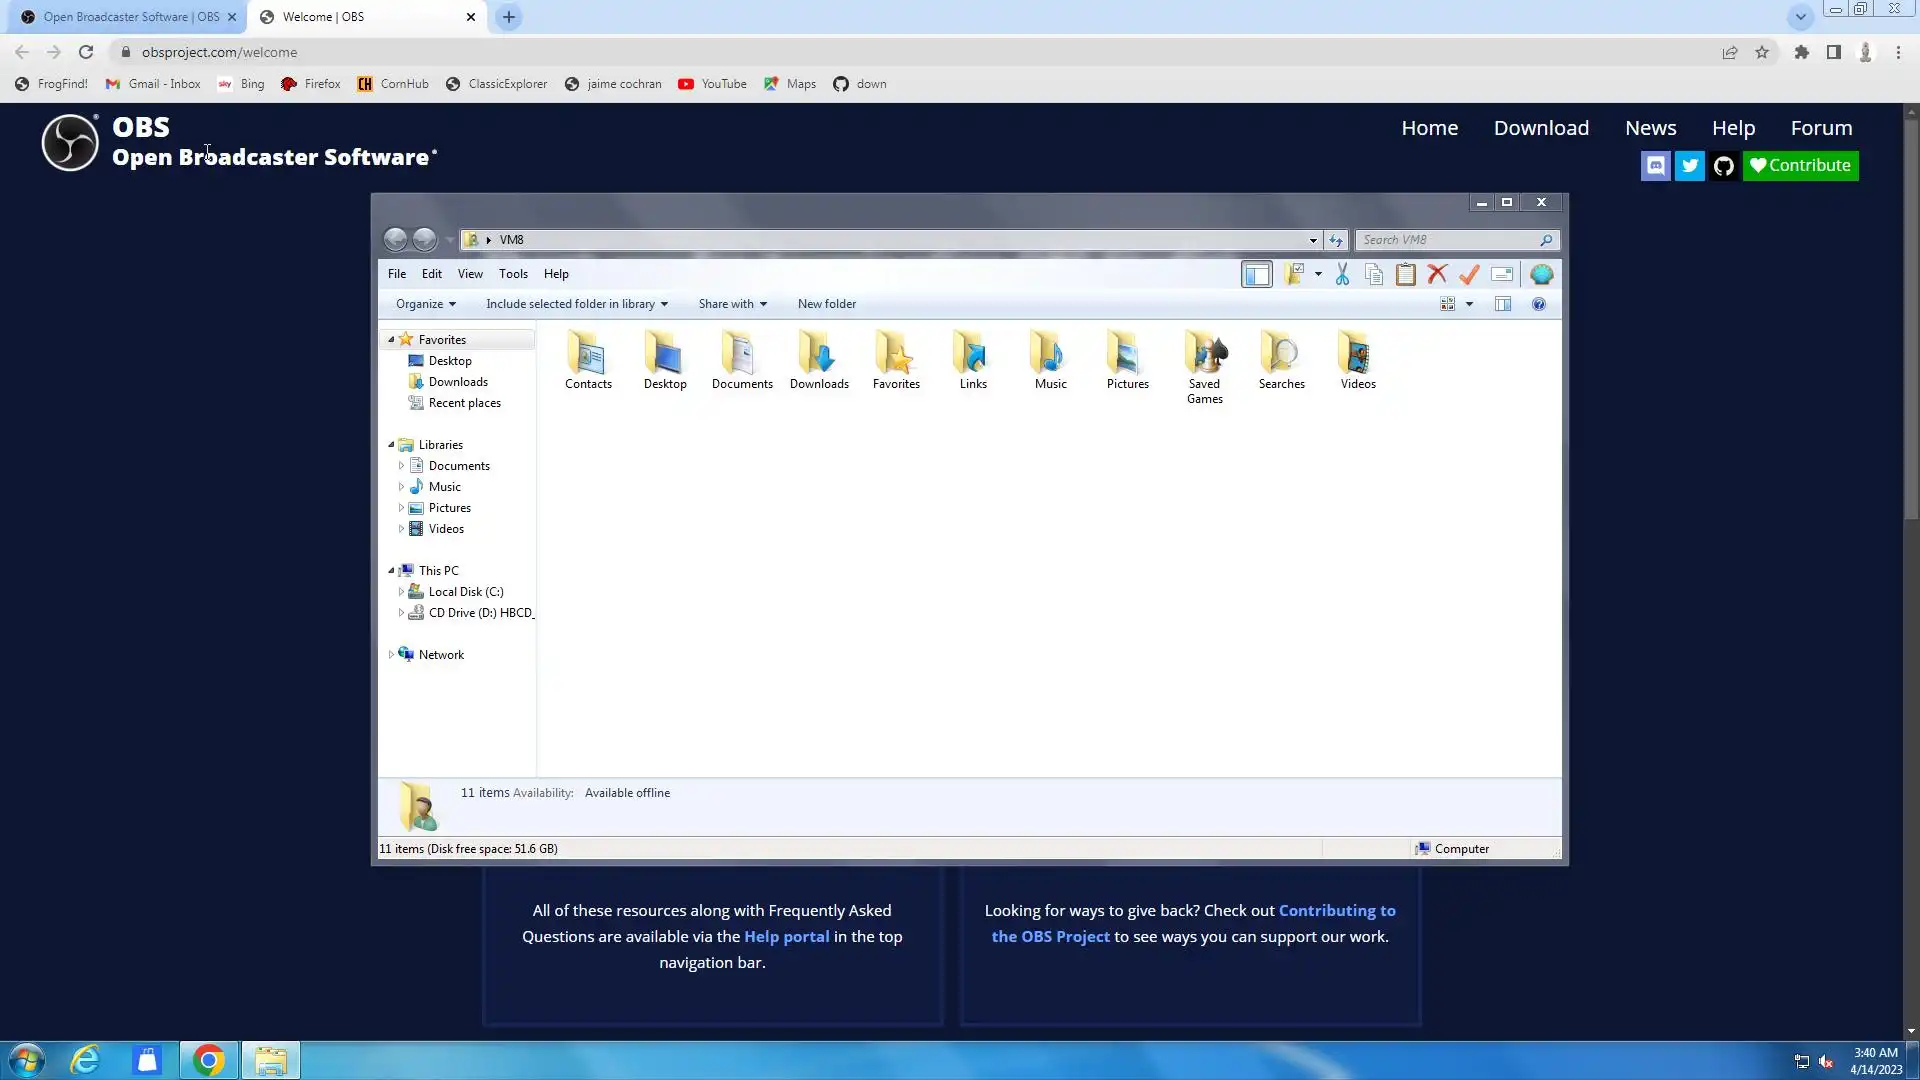The height and width of the screenshot is (1080, 1920).
Task: Click the GitHub icon on OBS site
Action: [x=1723, y=166]
